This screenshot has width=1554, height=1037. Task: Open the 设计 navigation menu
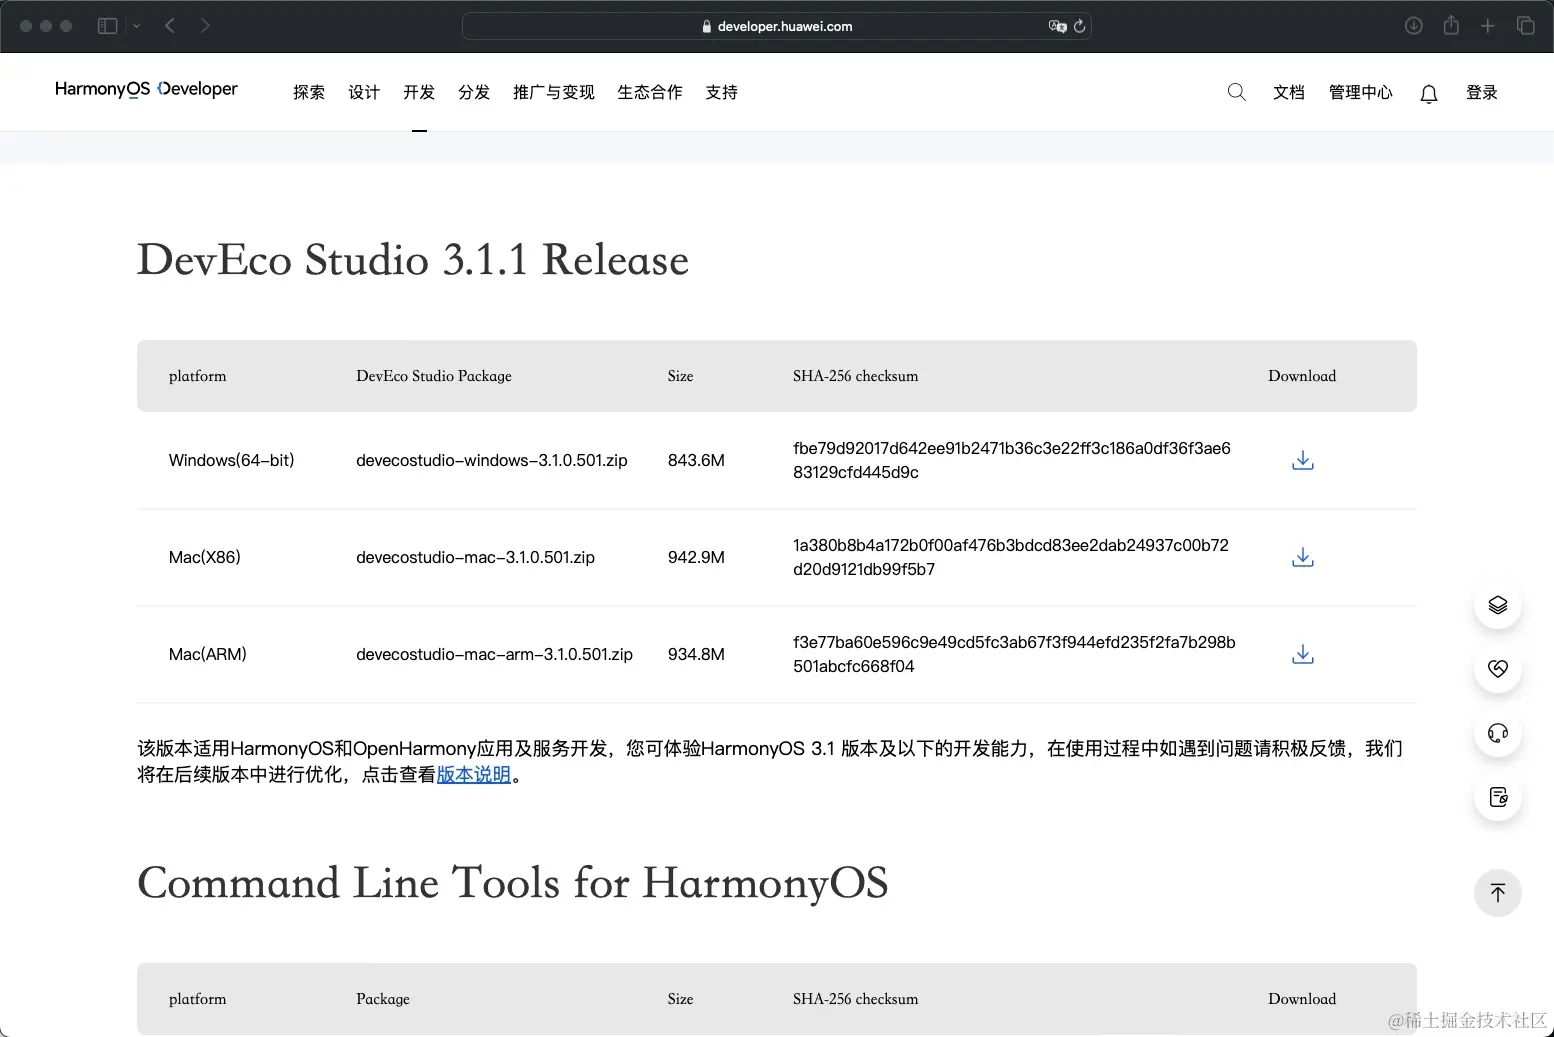pos(364,92)
